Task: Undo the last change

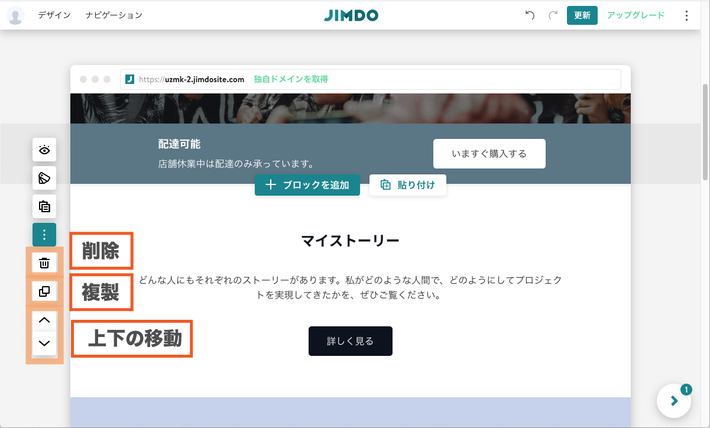Action: (x=530, y=15)
